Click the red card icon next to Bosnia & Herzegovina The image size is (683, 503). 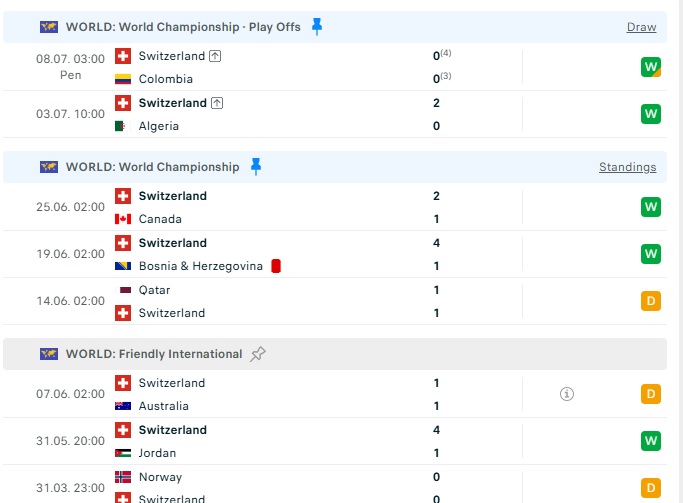point(276,266)
